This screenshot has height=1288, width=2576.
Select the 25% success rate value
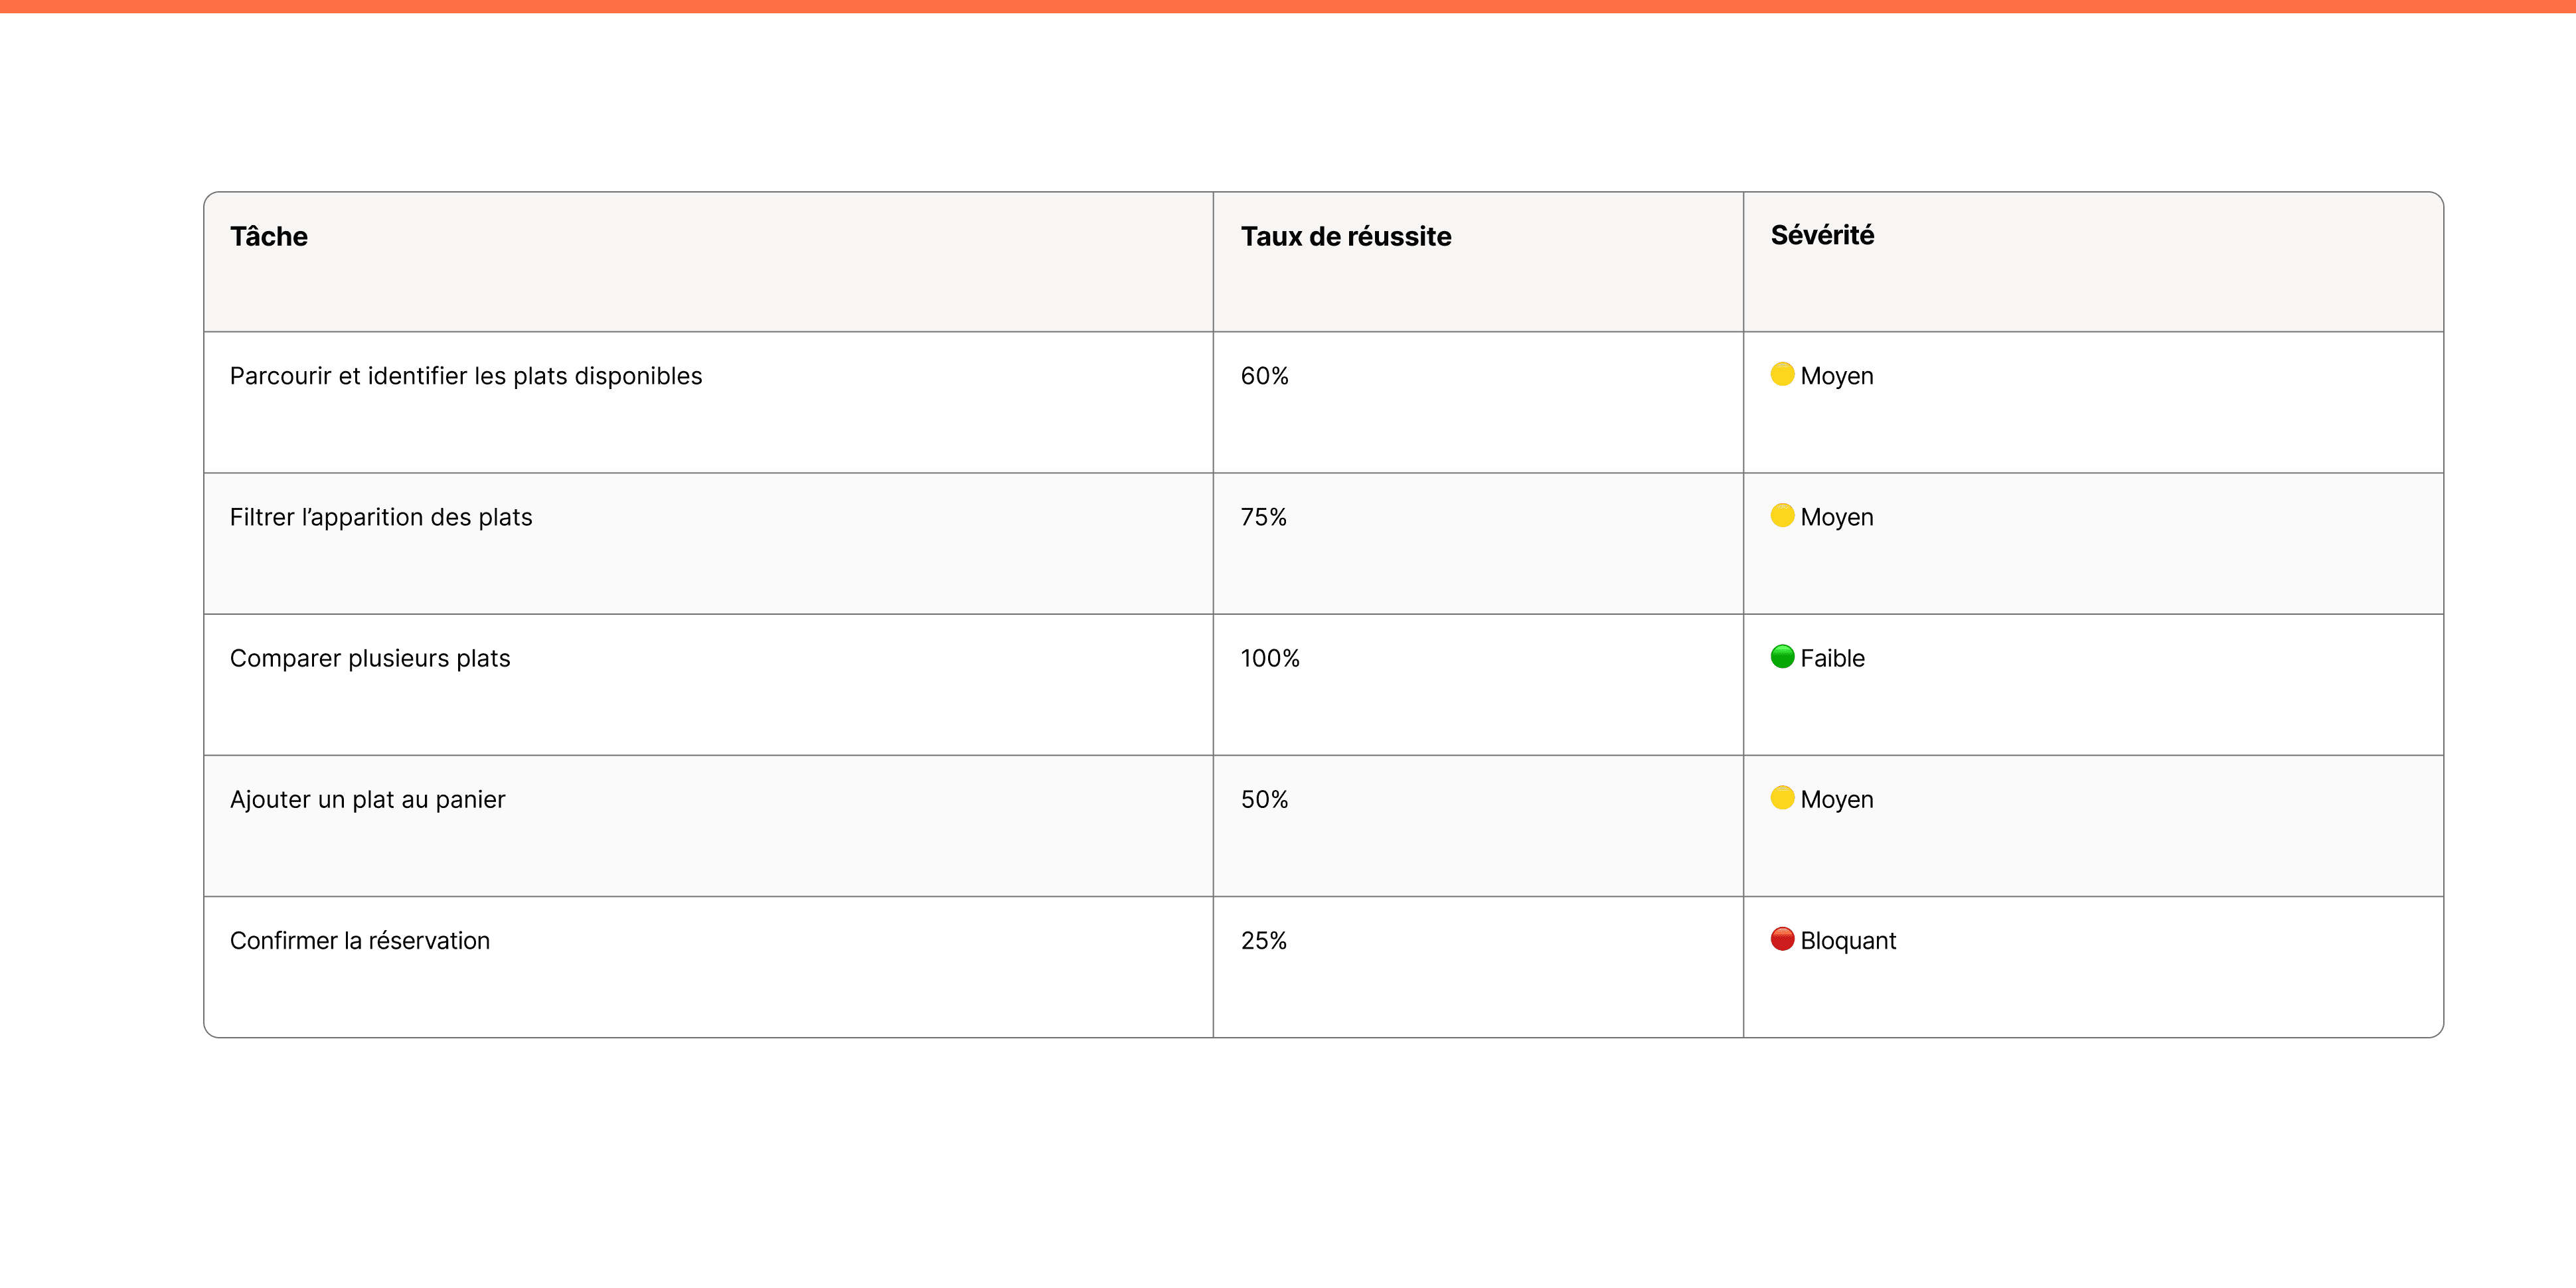(1263, 940)
